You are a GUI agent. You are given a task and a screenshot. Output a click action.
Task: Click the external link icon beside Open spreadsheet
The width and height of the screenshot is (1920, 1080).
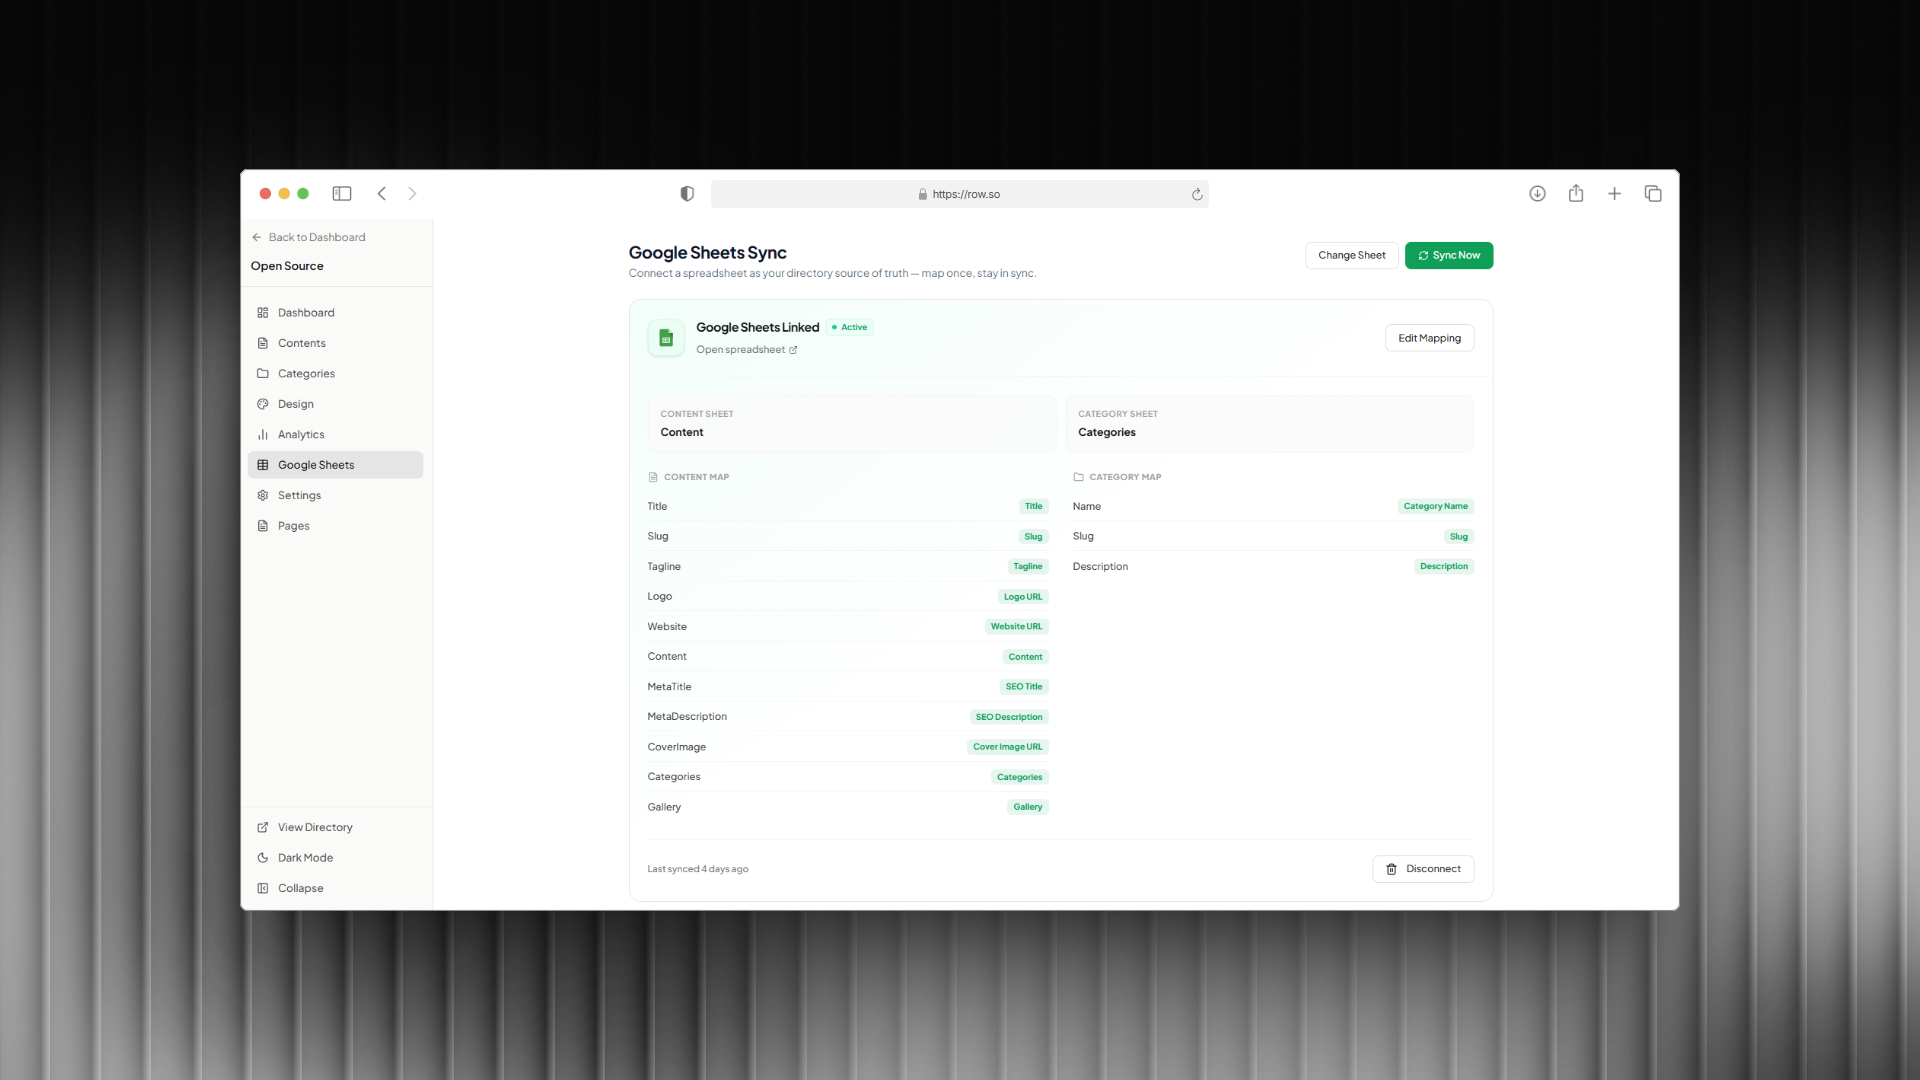[x=793, y=350]
